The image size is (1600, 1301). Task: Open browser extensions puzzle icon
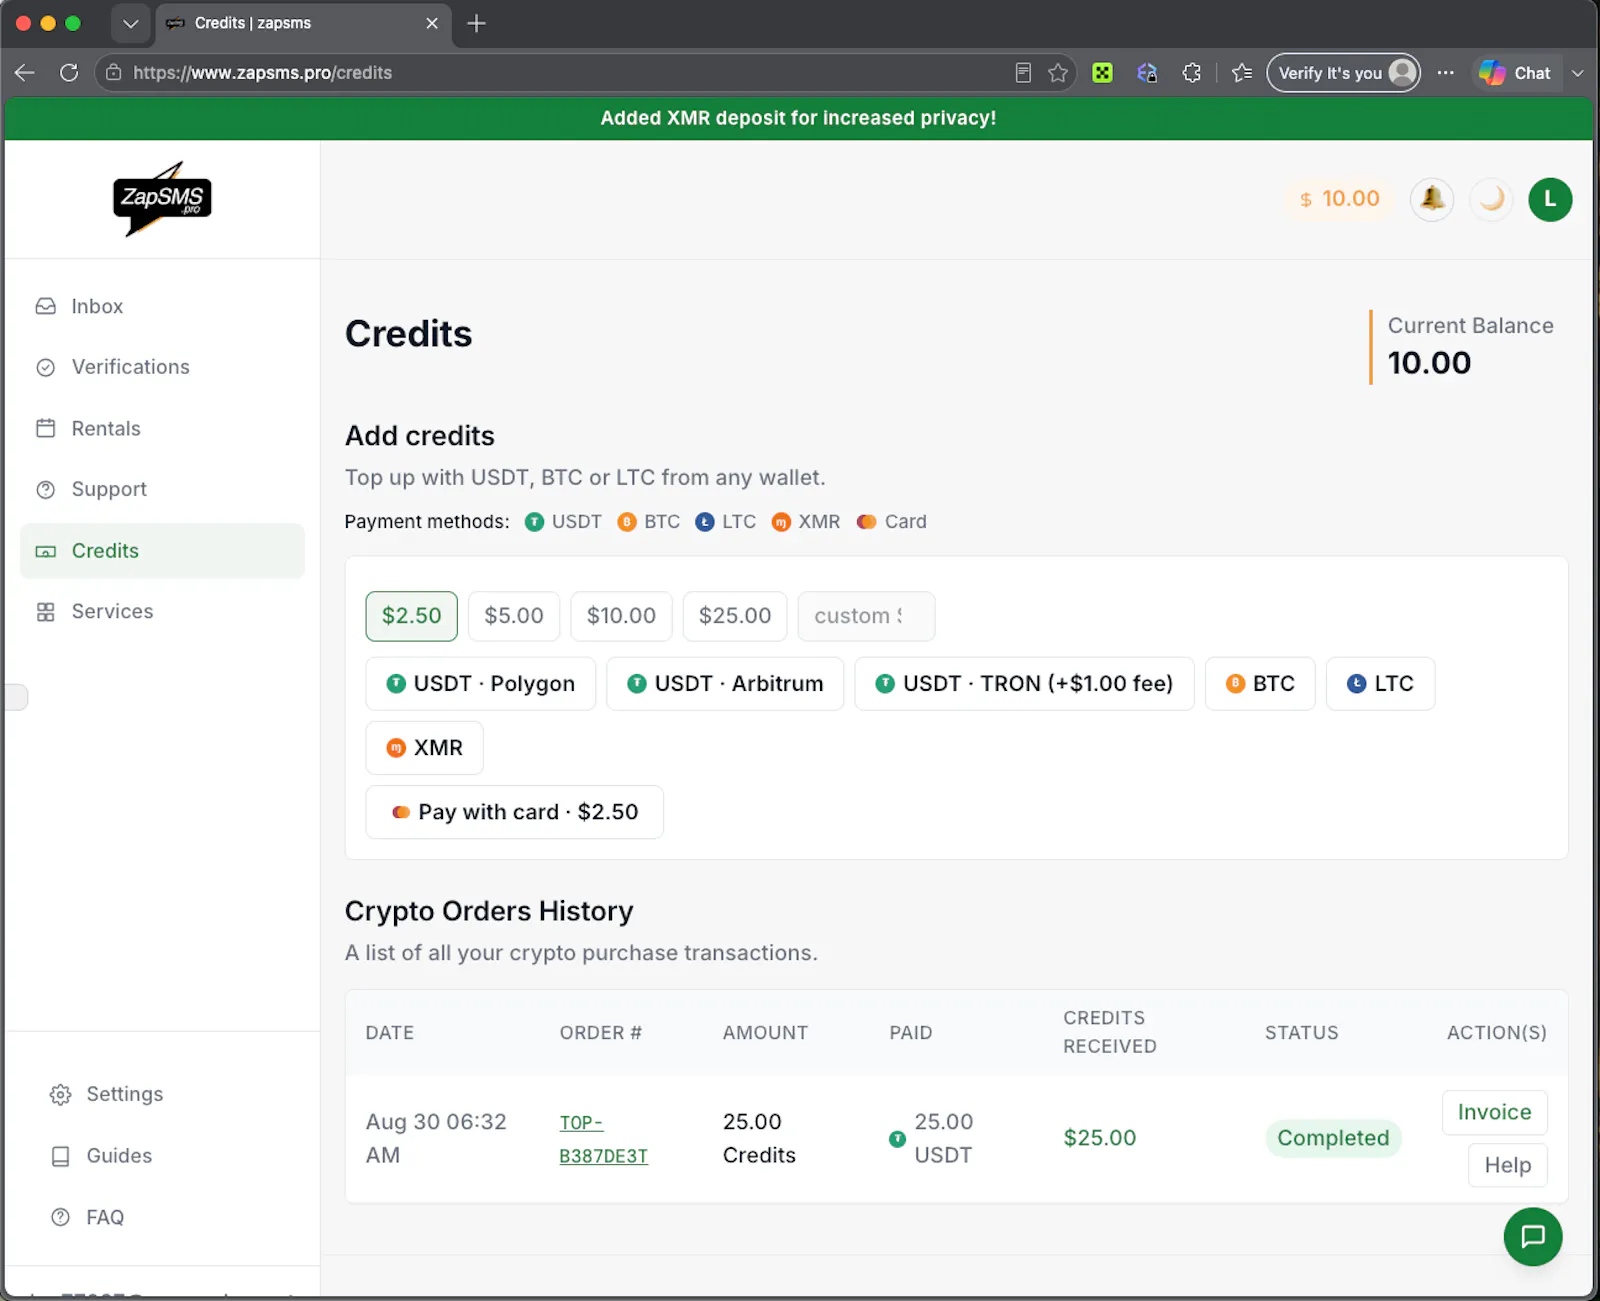pos(1191,73)
